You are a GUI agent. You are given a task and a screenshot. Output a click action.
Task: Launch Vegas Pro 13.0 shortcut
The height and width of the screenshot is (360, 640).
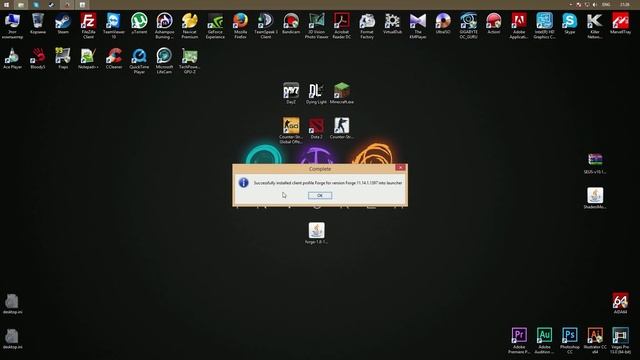pyautogui.click(x=620, y=341)
